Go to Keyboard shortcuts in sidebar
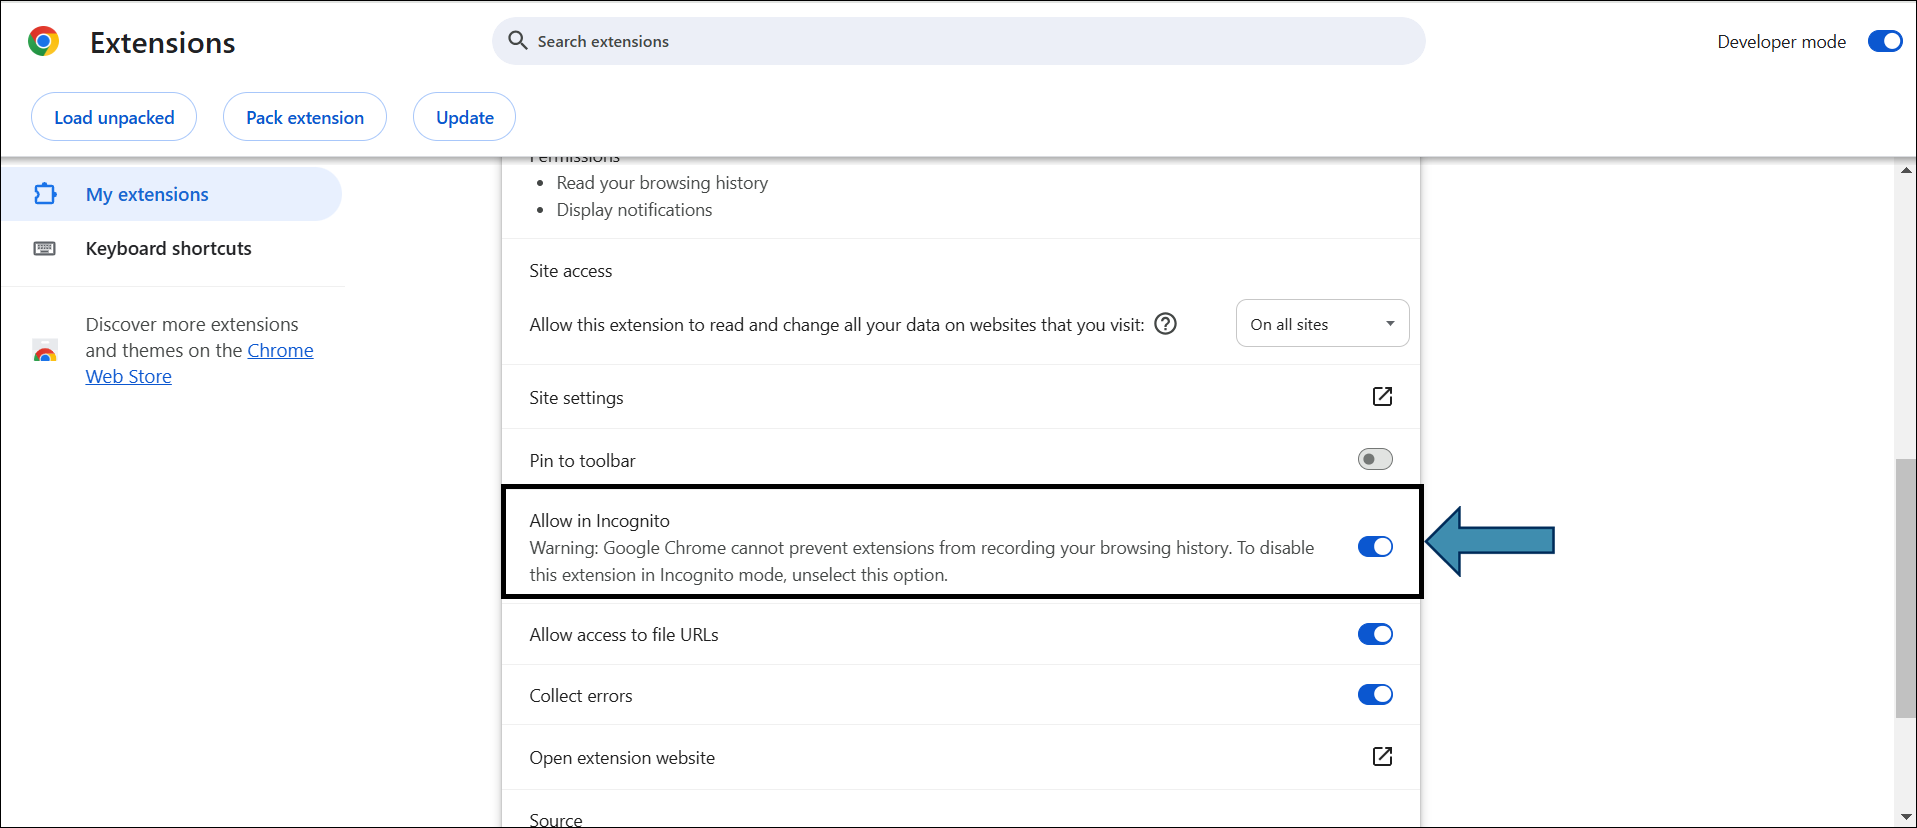The height and width of the screenshot is (828, 1917). pyautogui.click(x=168, y=248)
